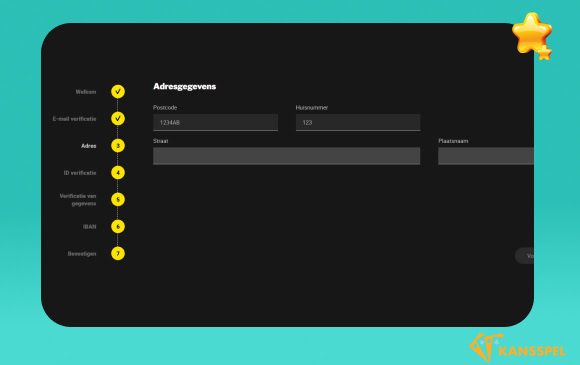
Task: Click the Welkom step checkmark circle
Action: pos(118,92)
